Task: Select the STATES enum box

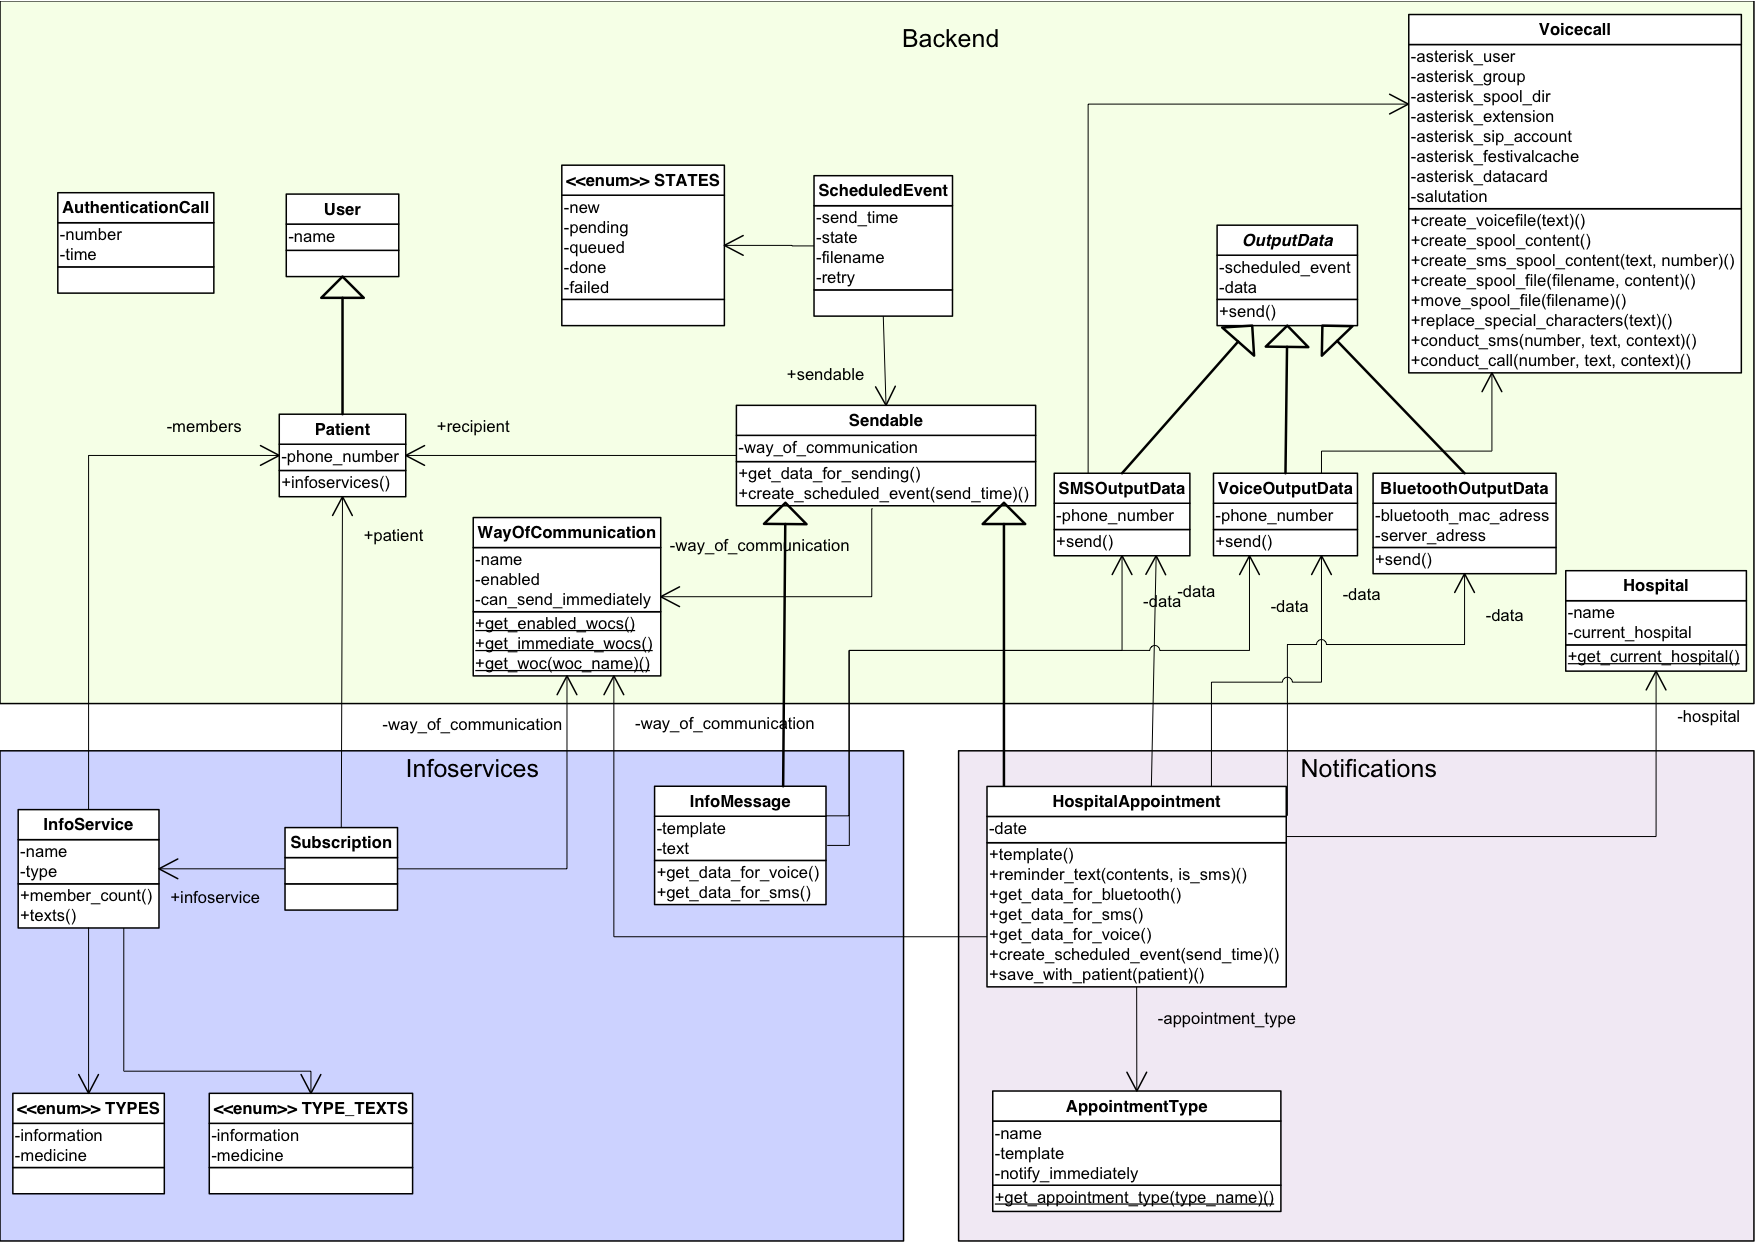Action: 642,245
